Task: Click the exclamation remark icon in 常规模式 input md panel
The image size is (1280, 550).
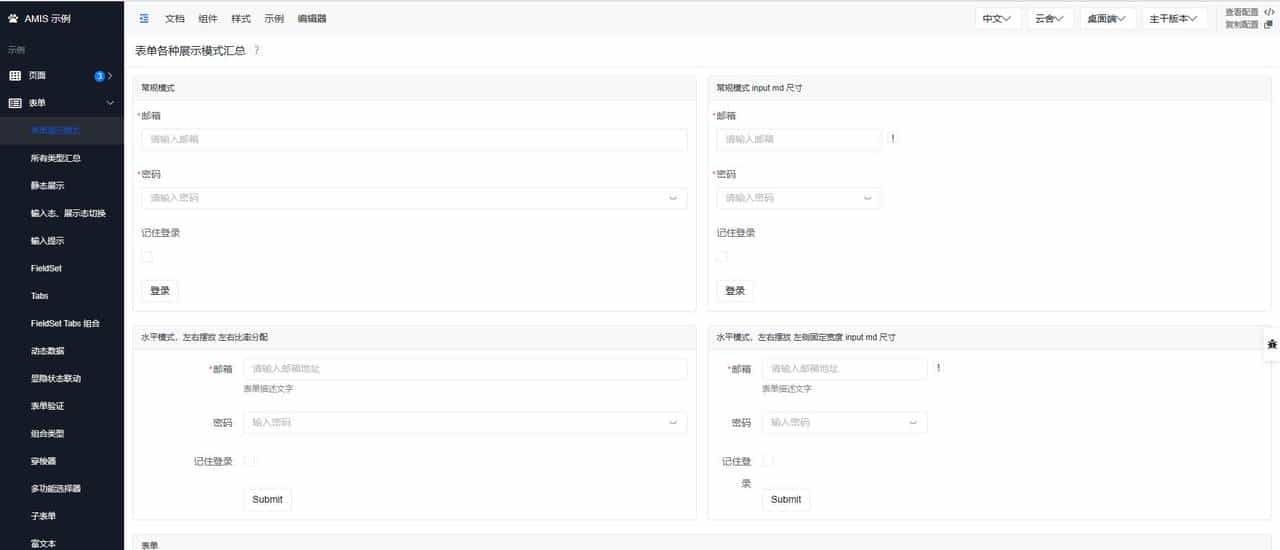Action: coord(893,138)
